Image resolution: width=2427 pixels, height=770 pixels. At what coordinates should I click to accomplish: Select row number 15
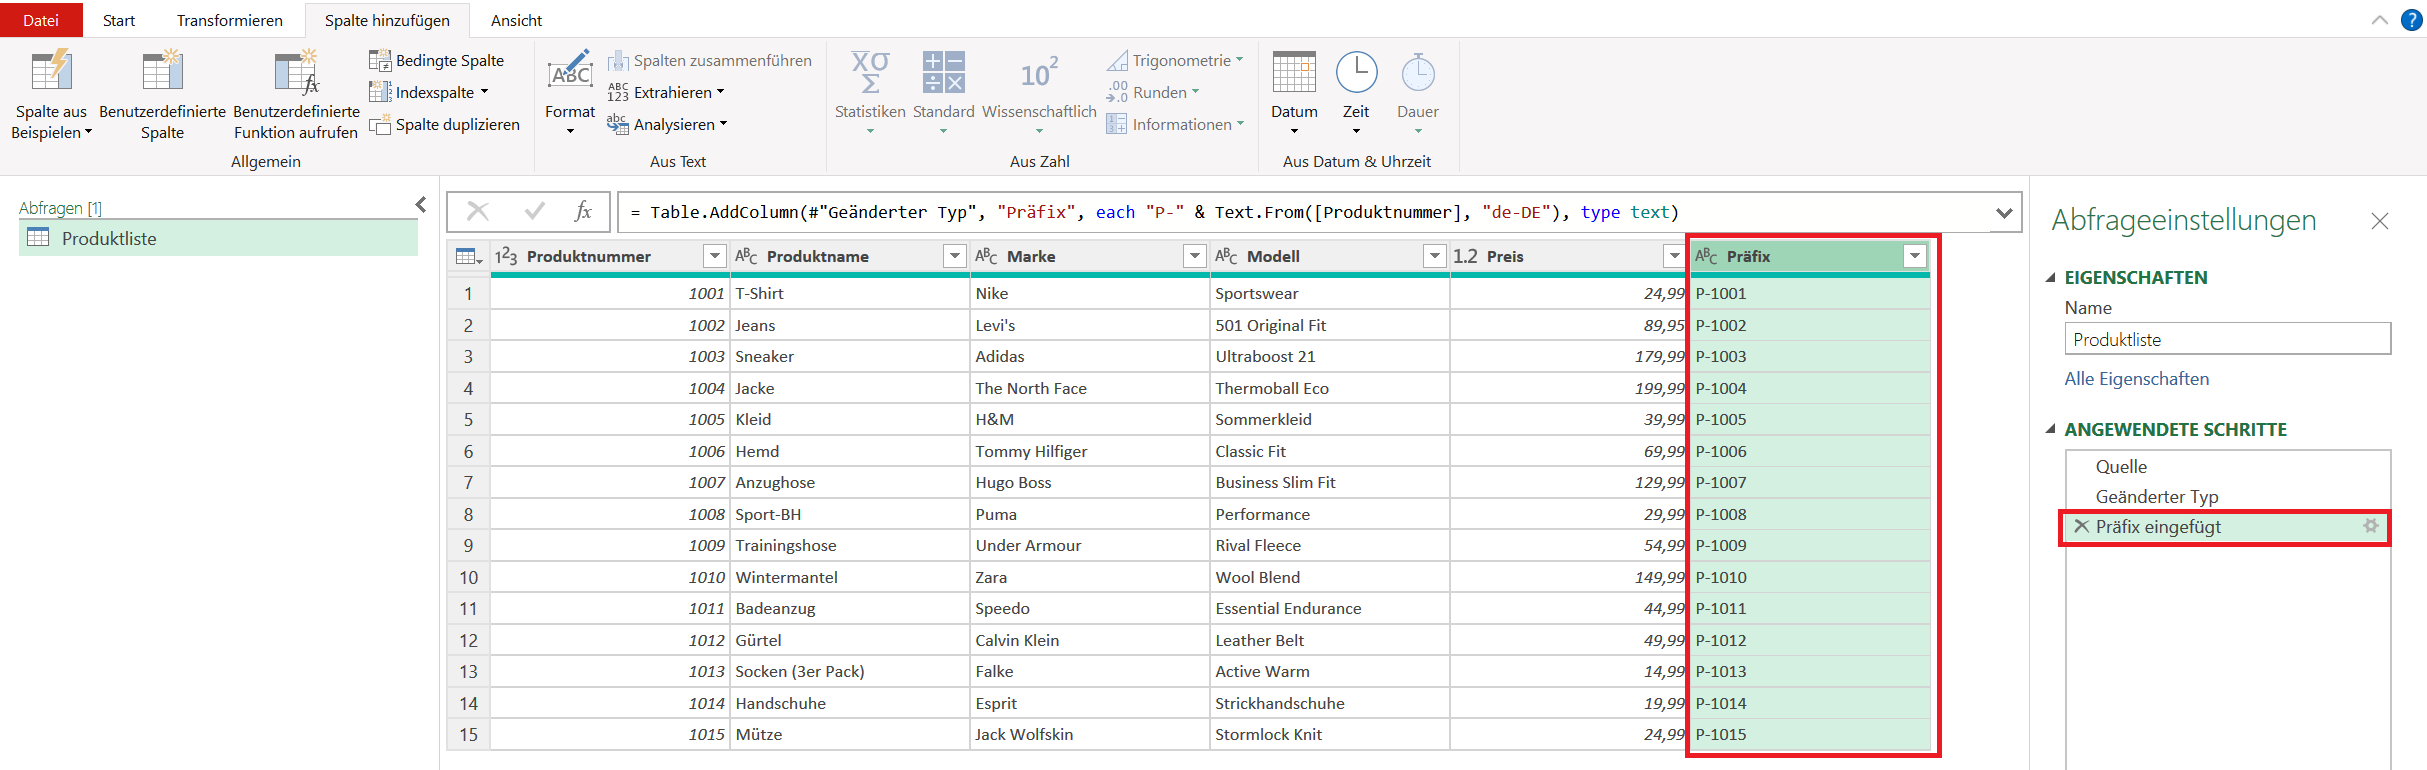point(468,734)
